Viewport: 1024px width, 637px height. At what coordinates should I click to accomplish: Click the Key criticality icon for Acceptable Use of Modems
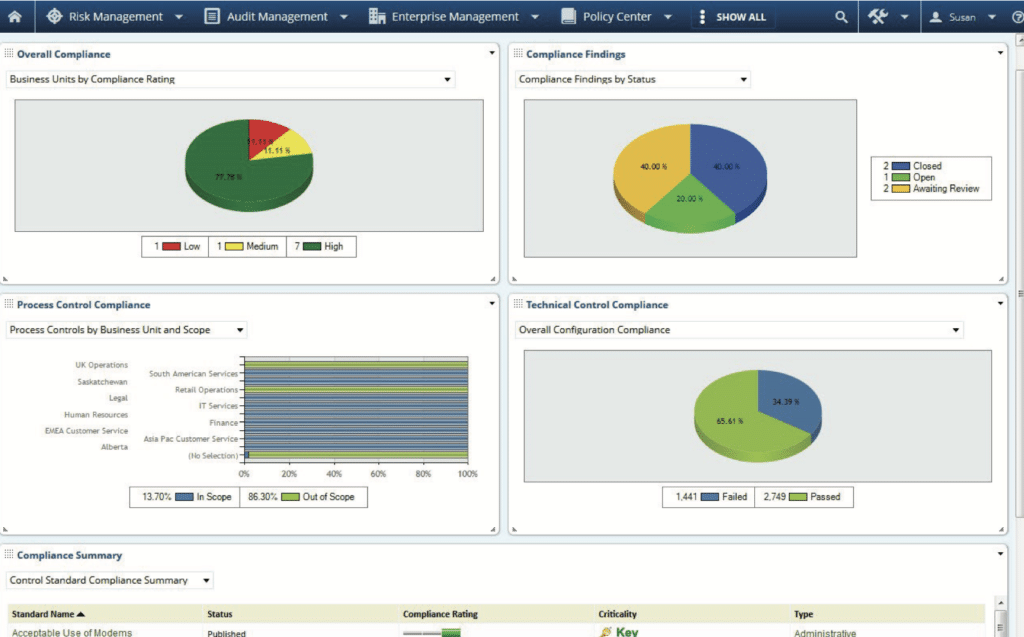pos(608,631)
